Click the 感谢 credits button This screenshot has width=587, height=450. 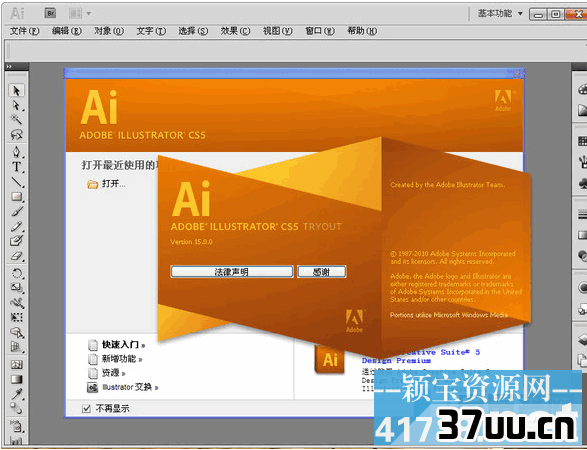point(322,272)
